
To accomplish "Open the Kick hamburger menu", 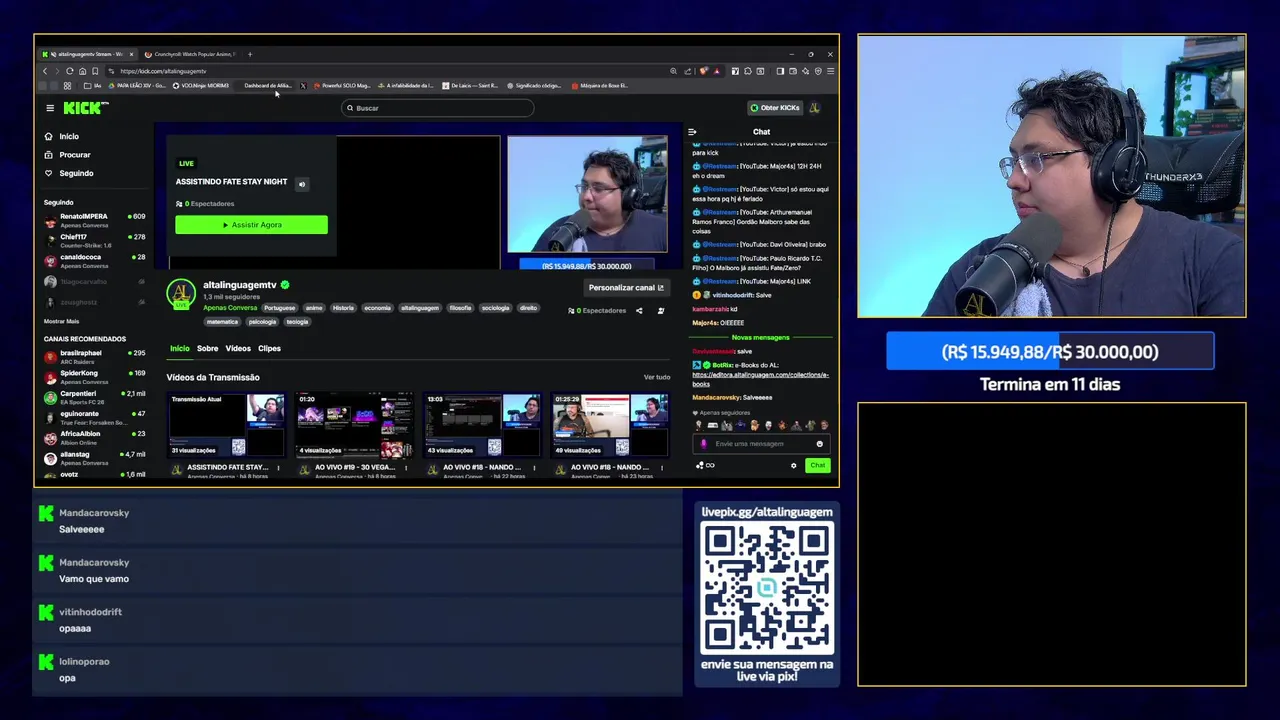I will [50, 108].
